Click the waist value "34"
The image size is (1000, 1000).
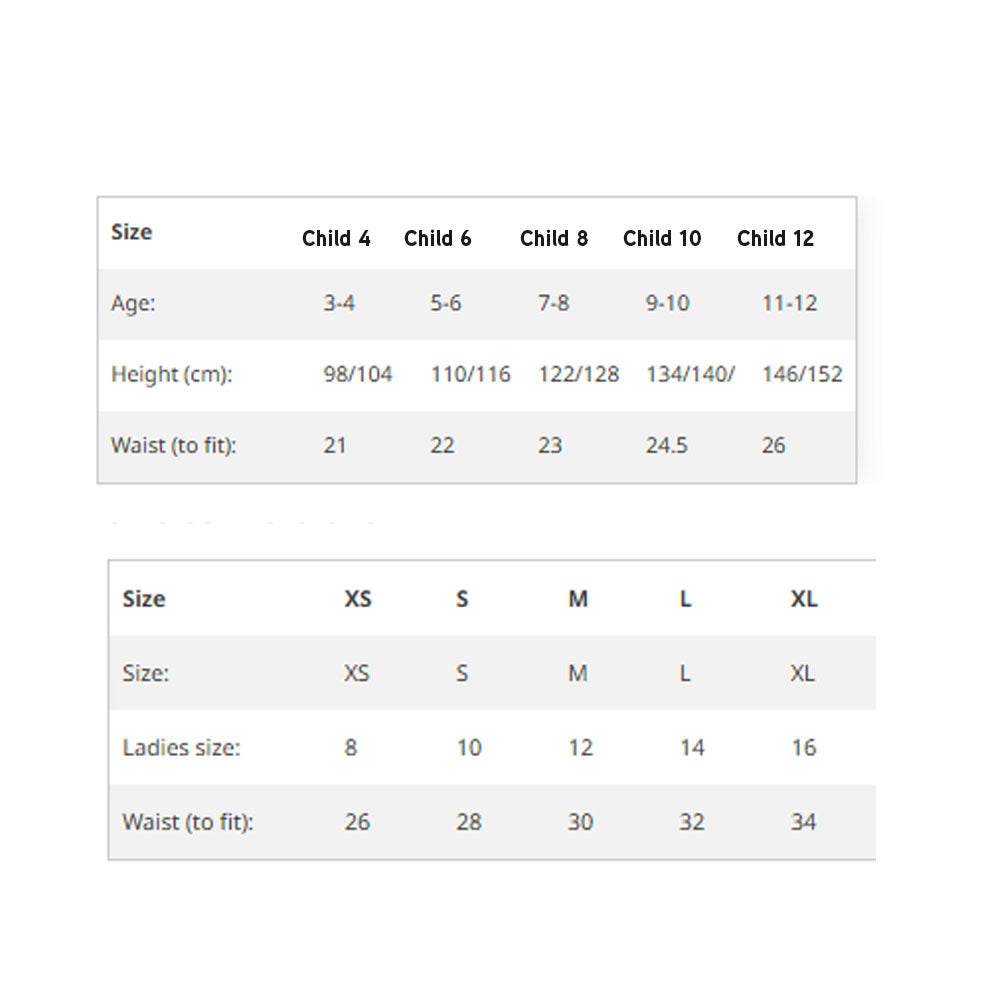804,822
